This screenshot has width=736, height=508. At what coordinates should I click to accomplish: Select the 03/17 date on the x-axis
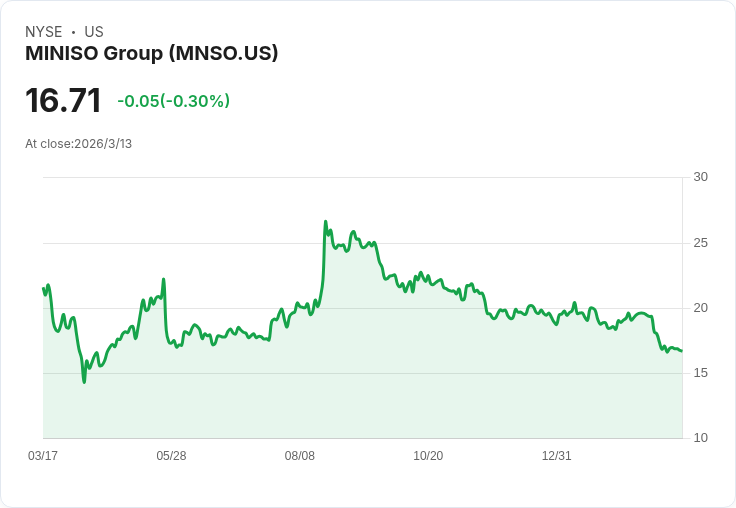43,456
